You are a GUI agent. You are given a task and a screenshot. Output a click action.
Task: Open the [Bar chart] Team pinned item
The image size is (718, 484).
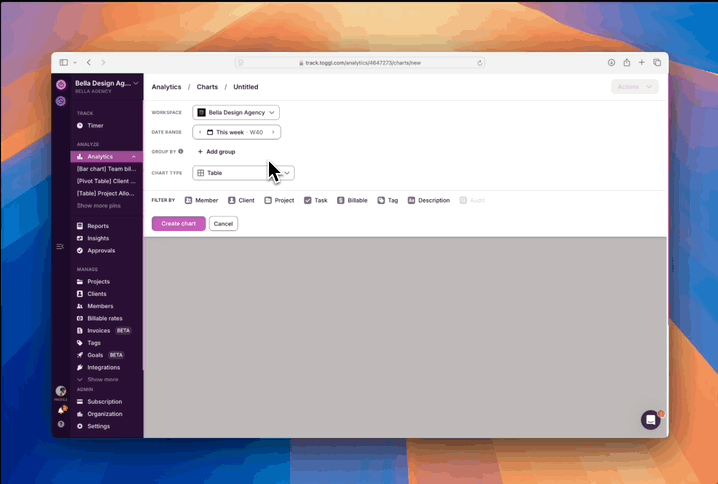(x=106, y=169)
